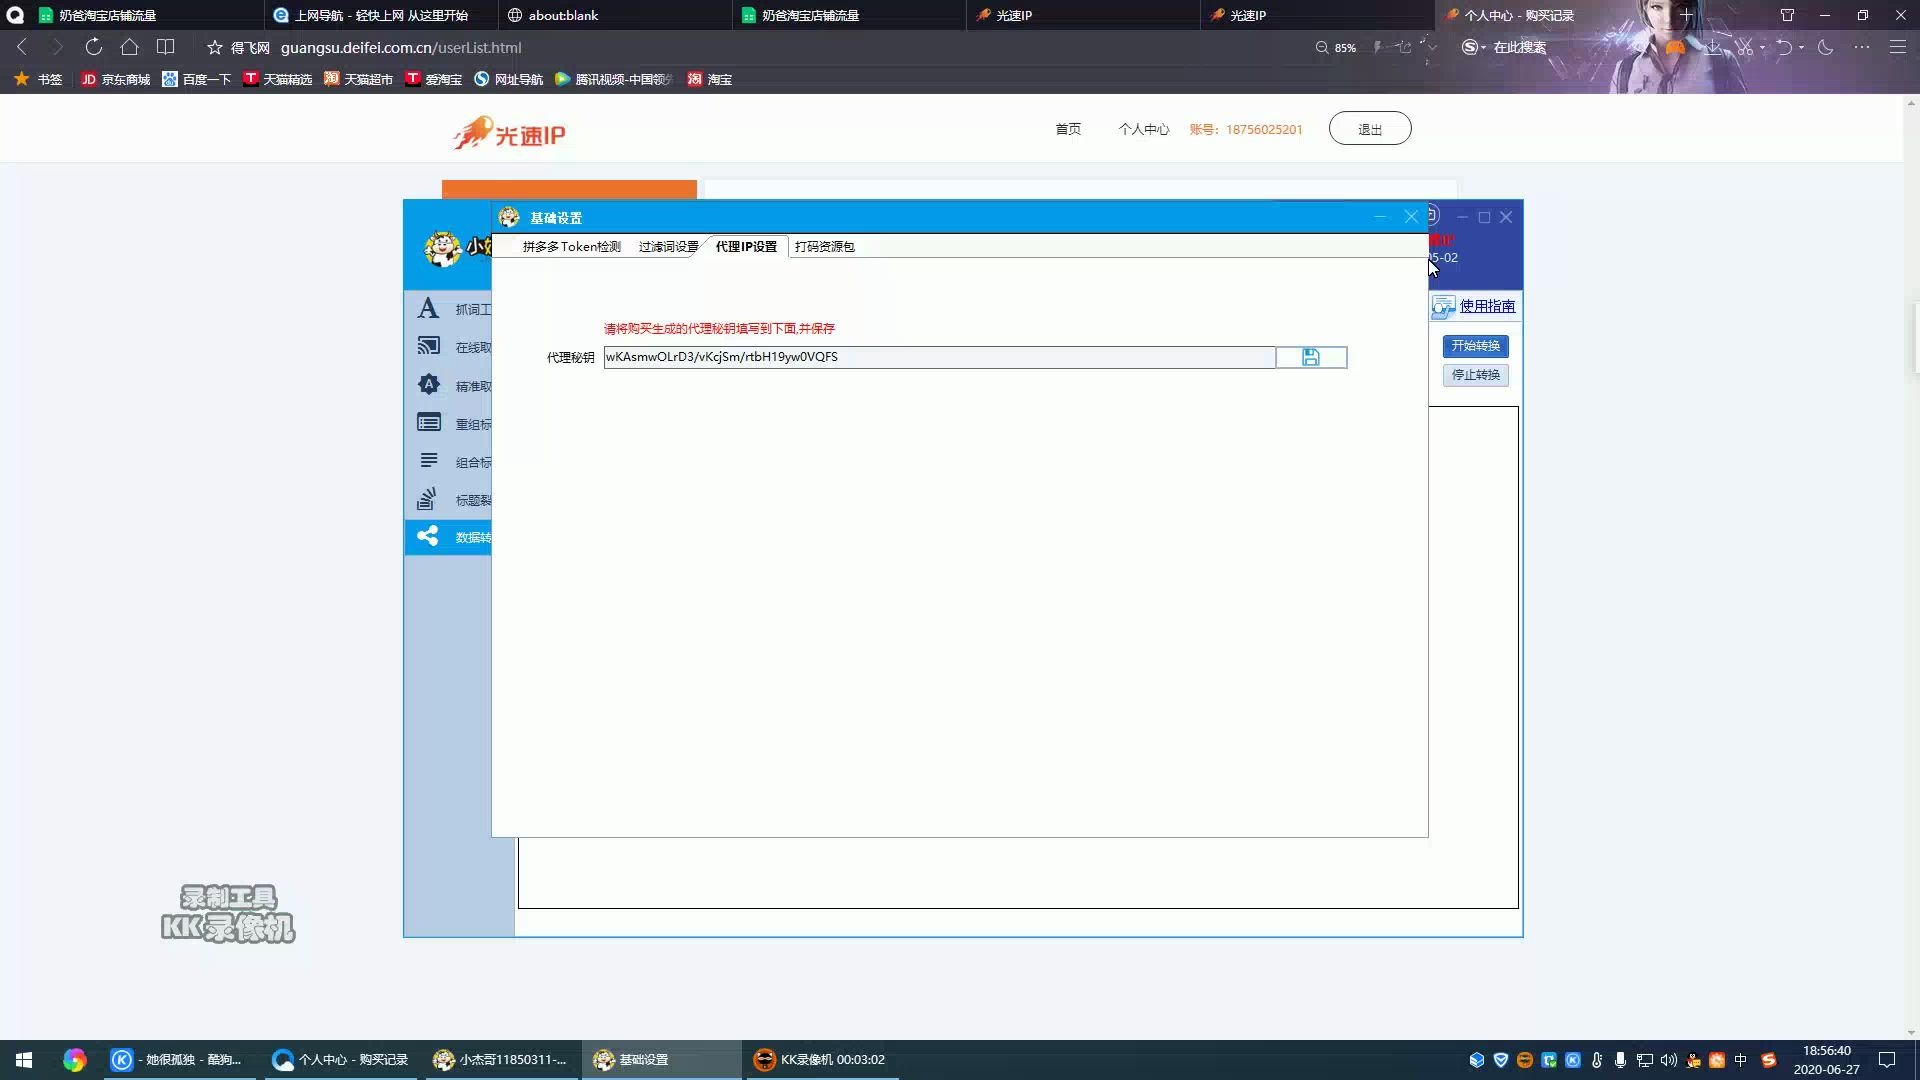Expand the search engine dropdown
The image size is (1920, 1080).
tap(1474, 47)
